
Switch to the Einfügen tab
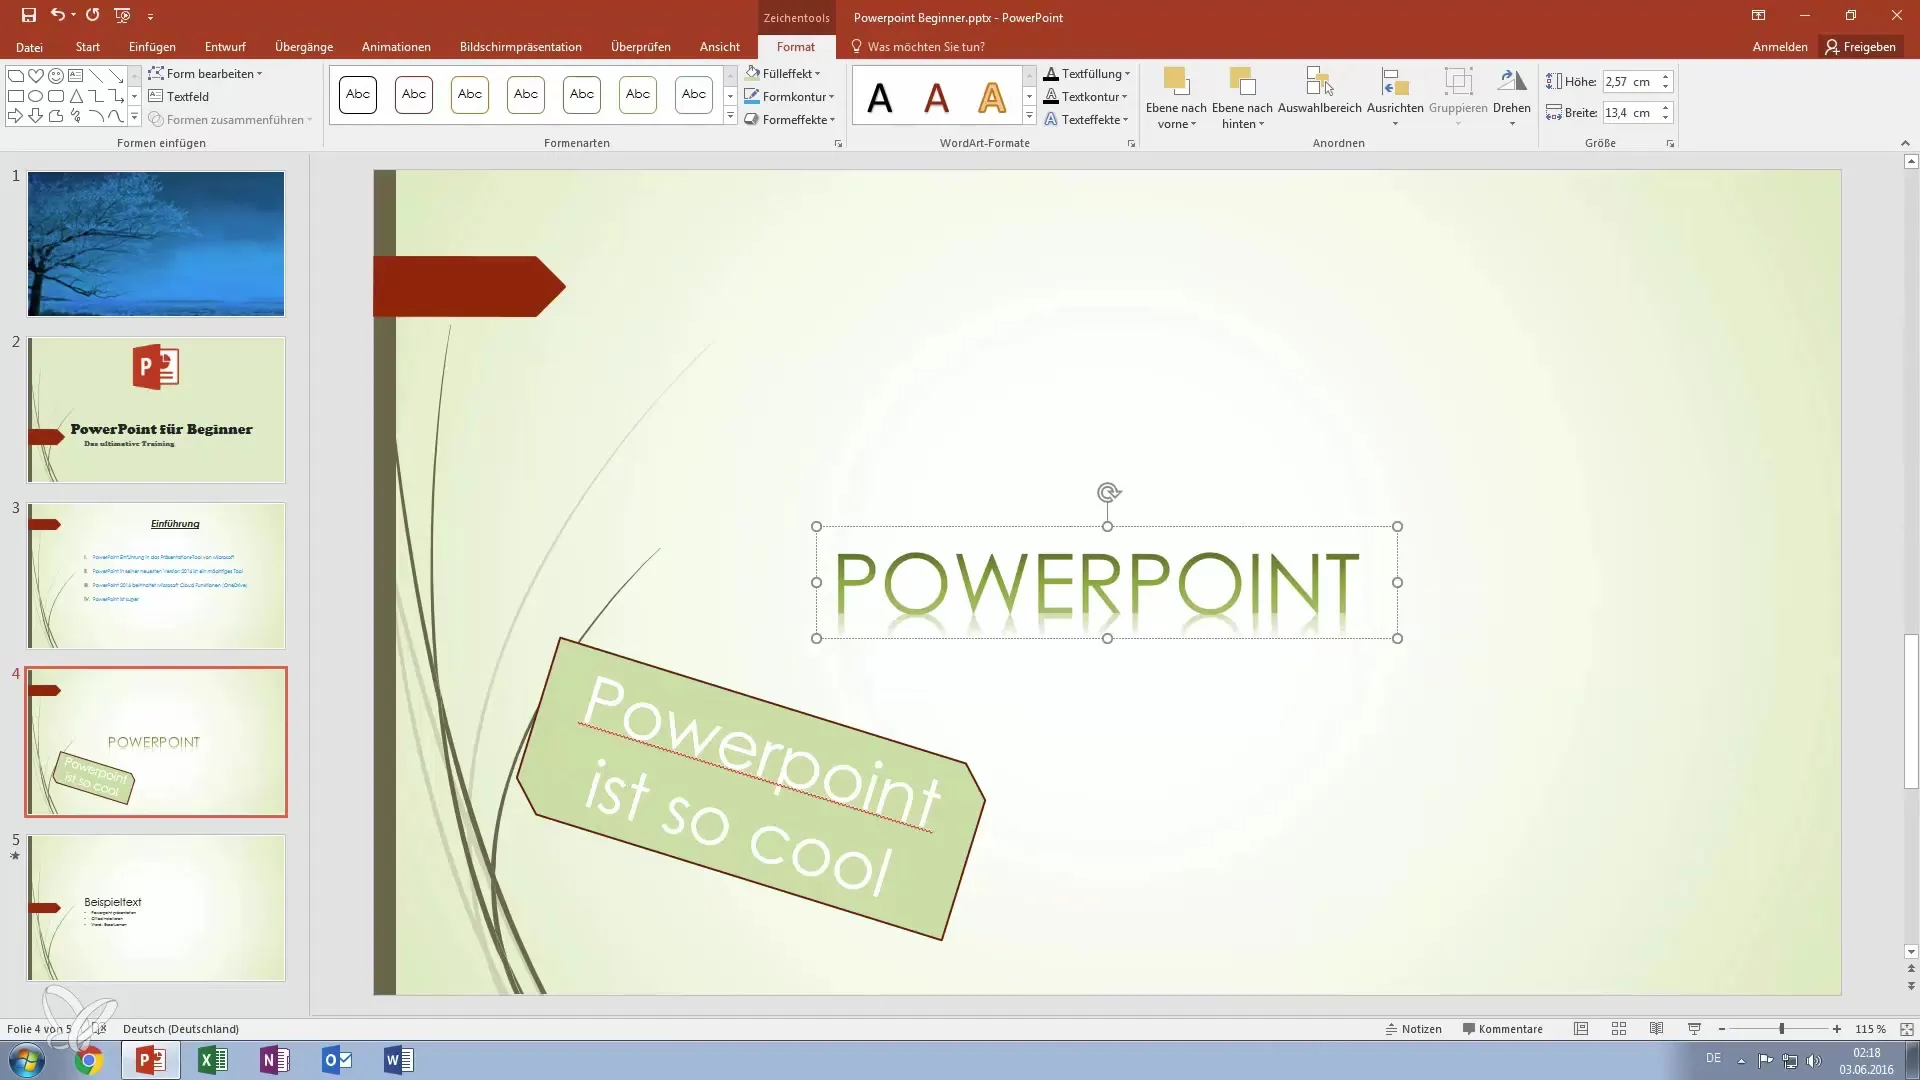(152, 47)
